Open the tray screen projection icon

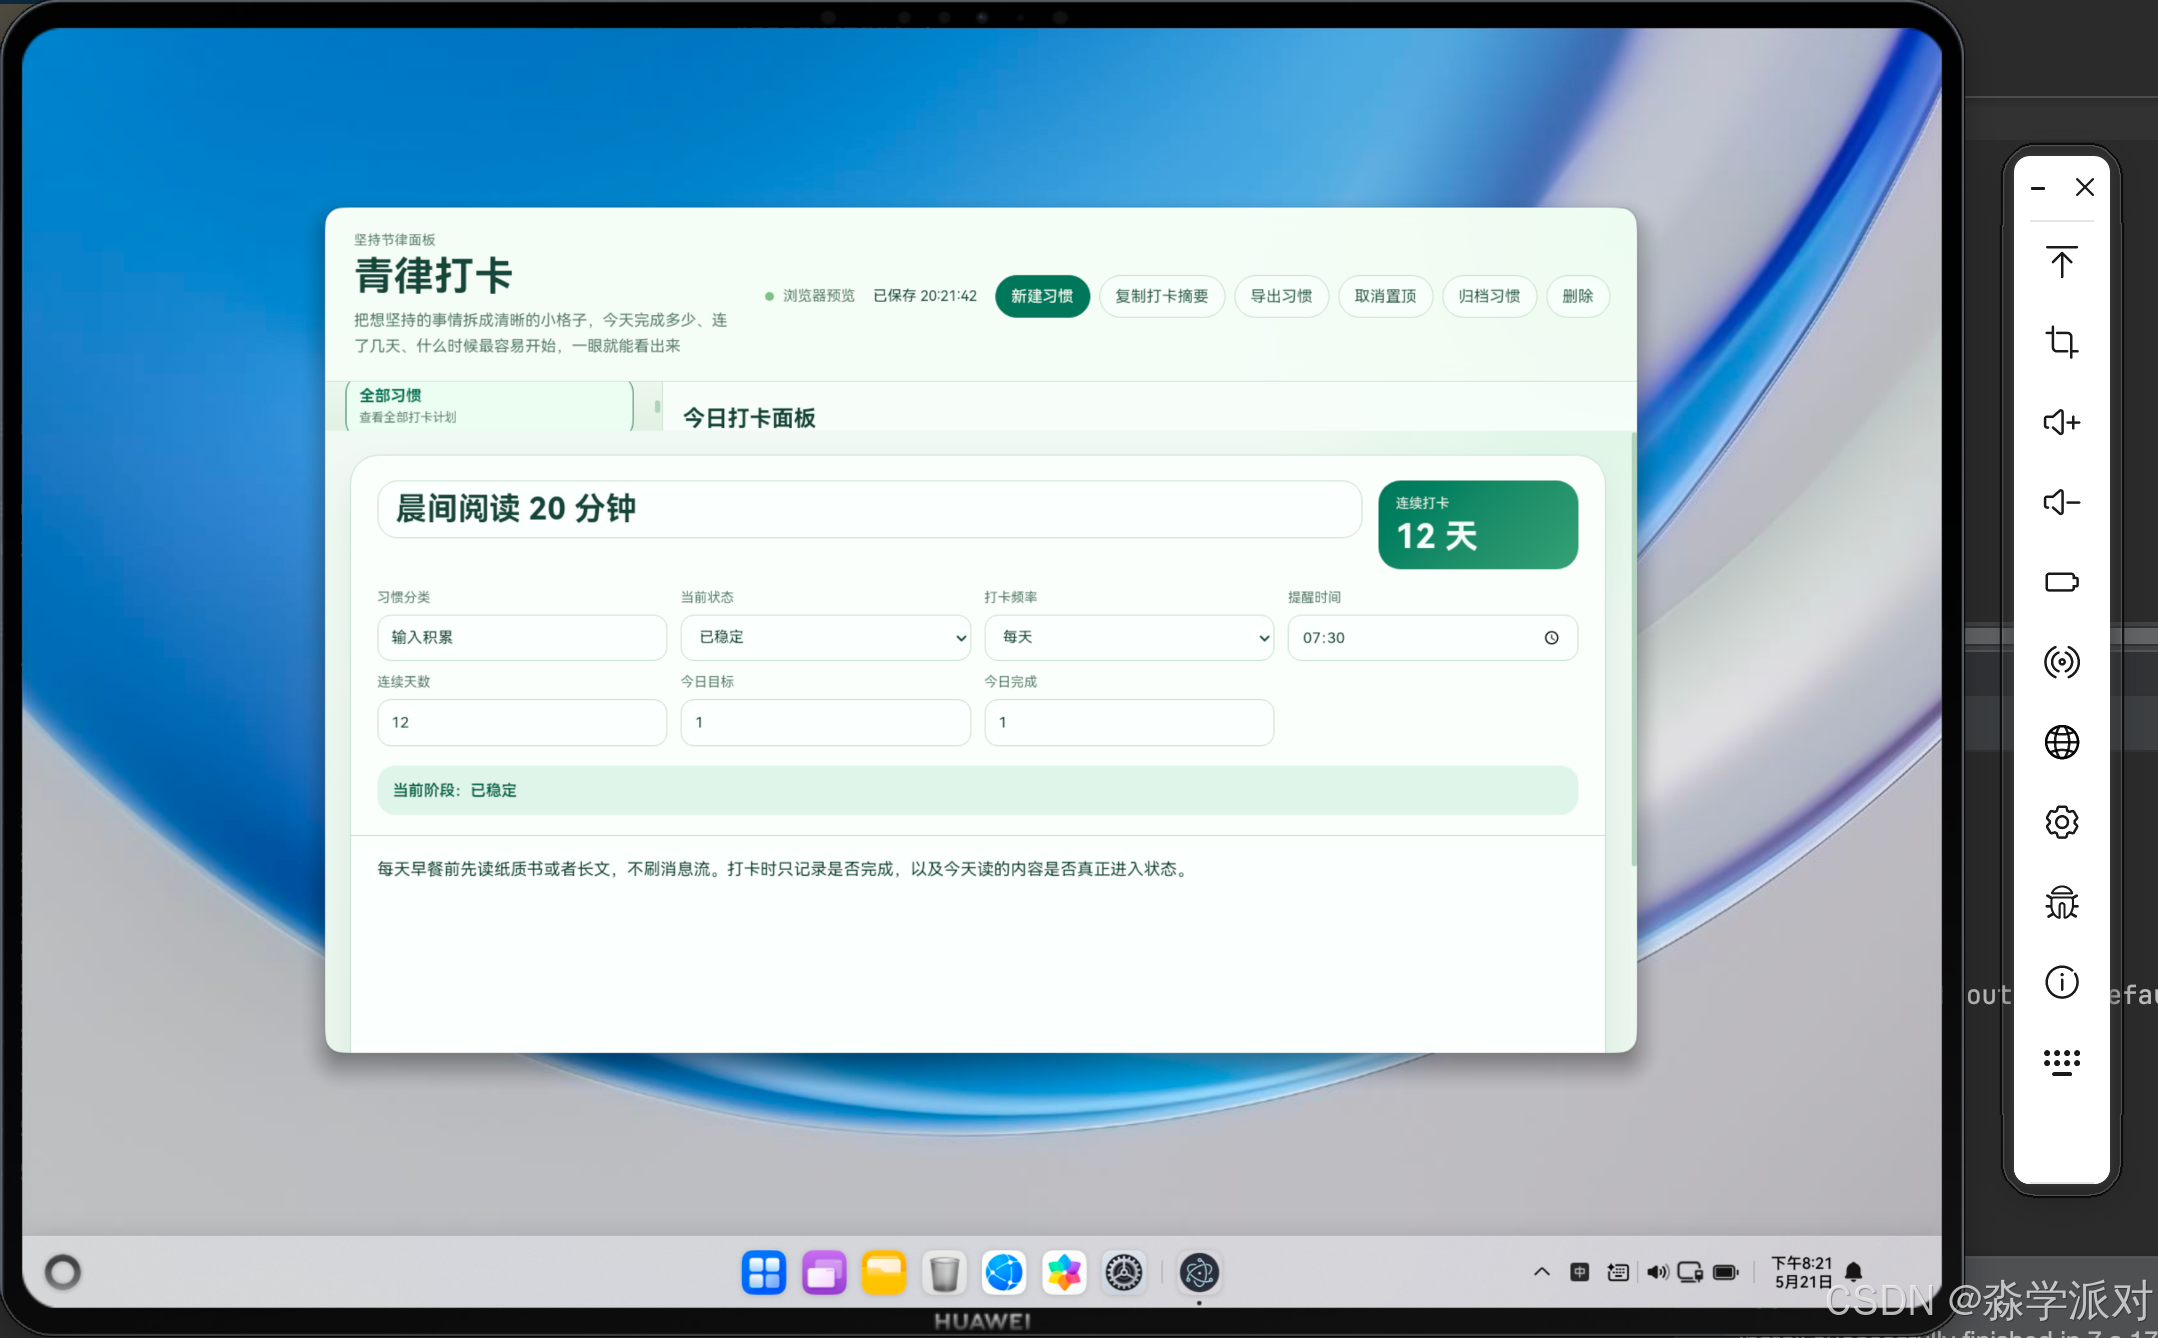(1690, 1272)
